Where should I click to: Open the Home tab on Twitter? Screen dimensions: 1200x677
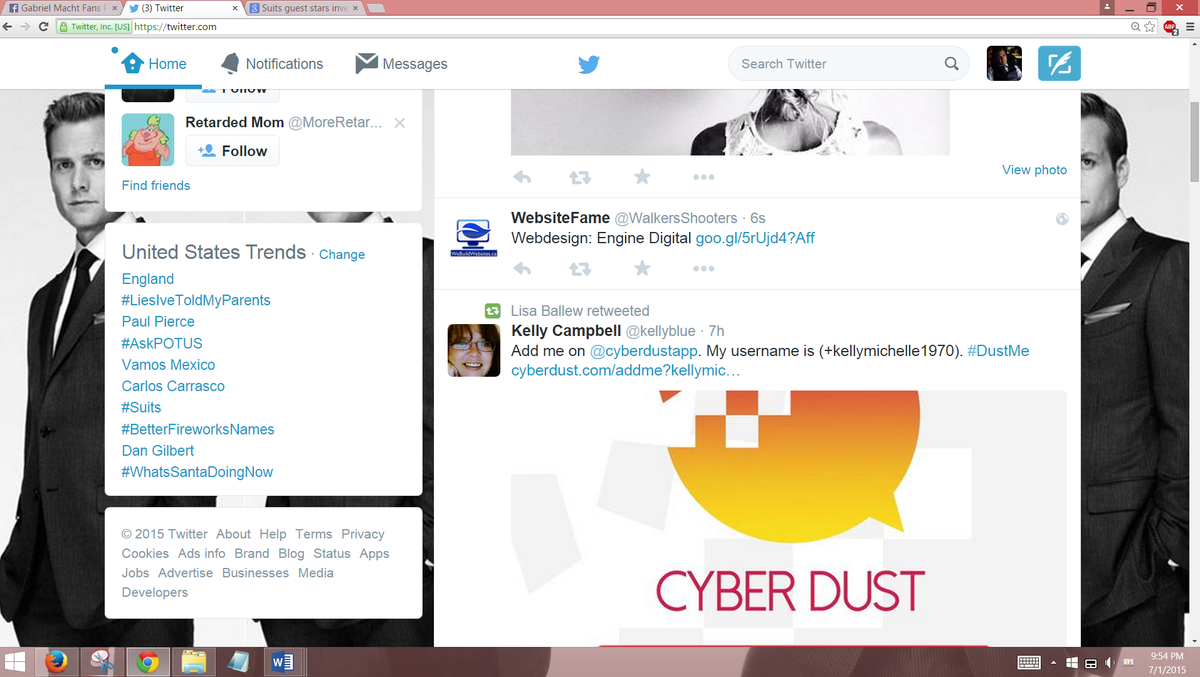pos(154,63)
